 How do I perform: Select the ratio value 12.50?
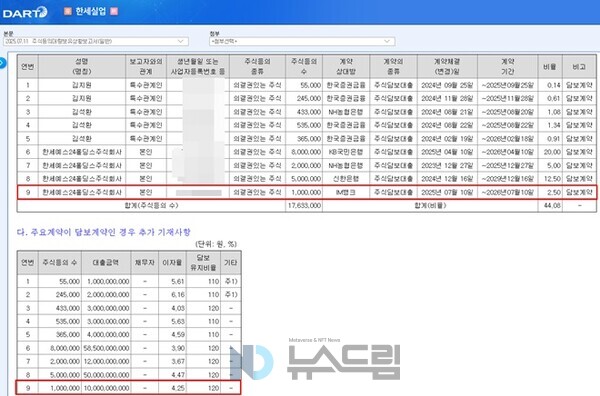[552, 179]
